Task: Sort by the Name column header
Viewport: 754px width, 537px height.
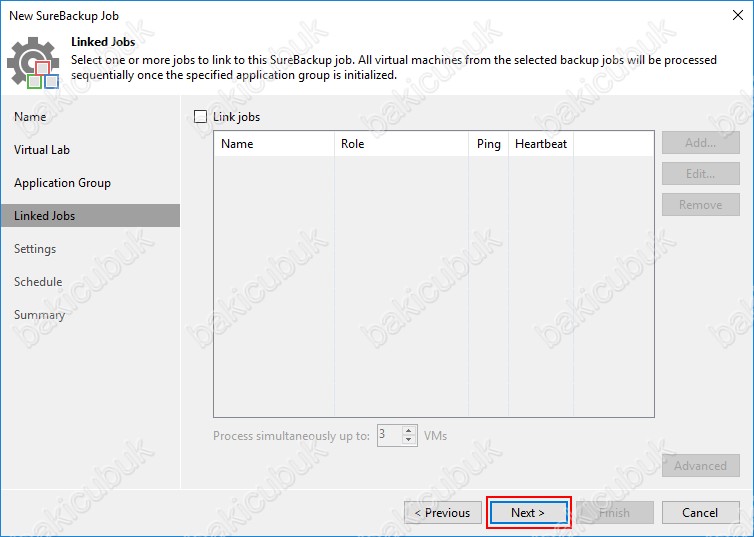Action: click(274, 144)
